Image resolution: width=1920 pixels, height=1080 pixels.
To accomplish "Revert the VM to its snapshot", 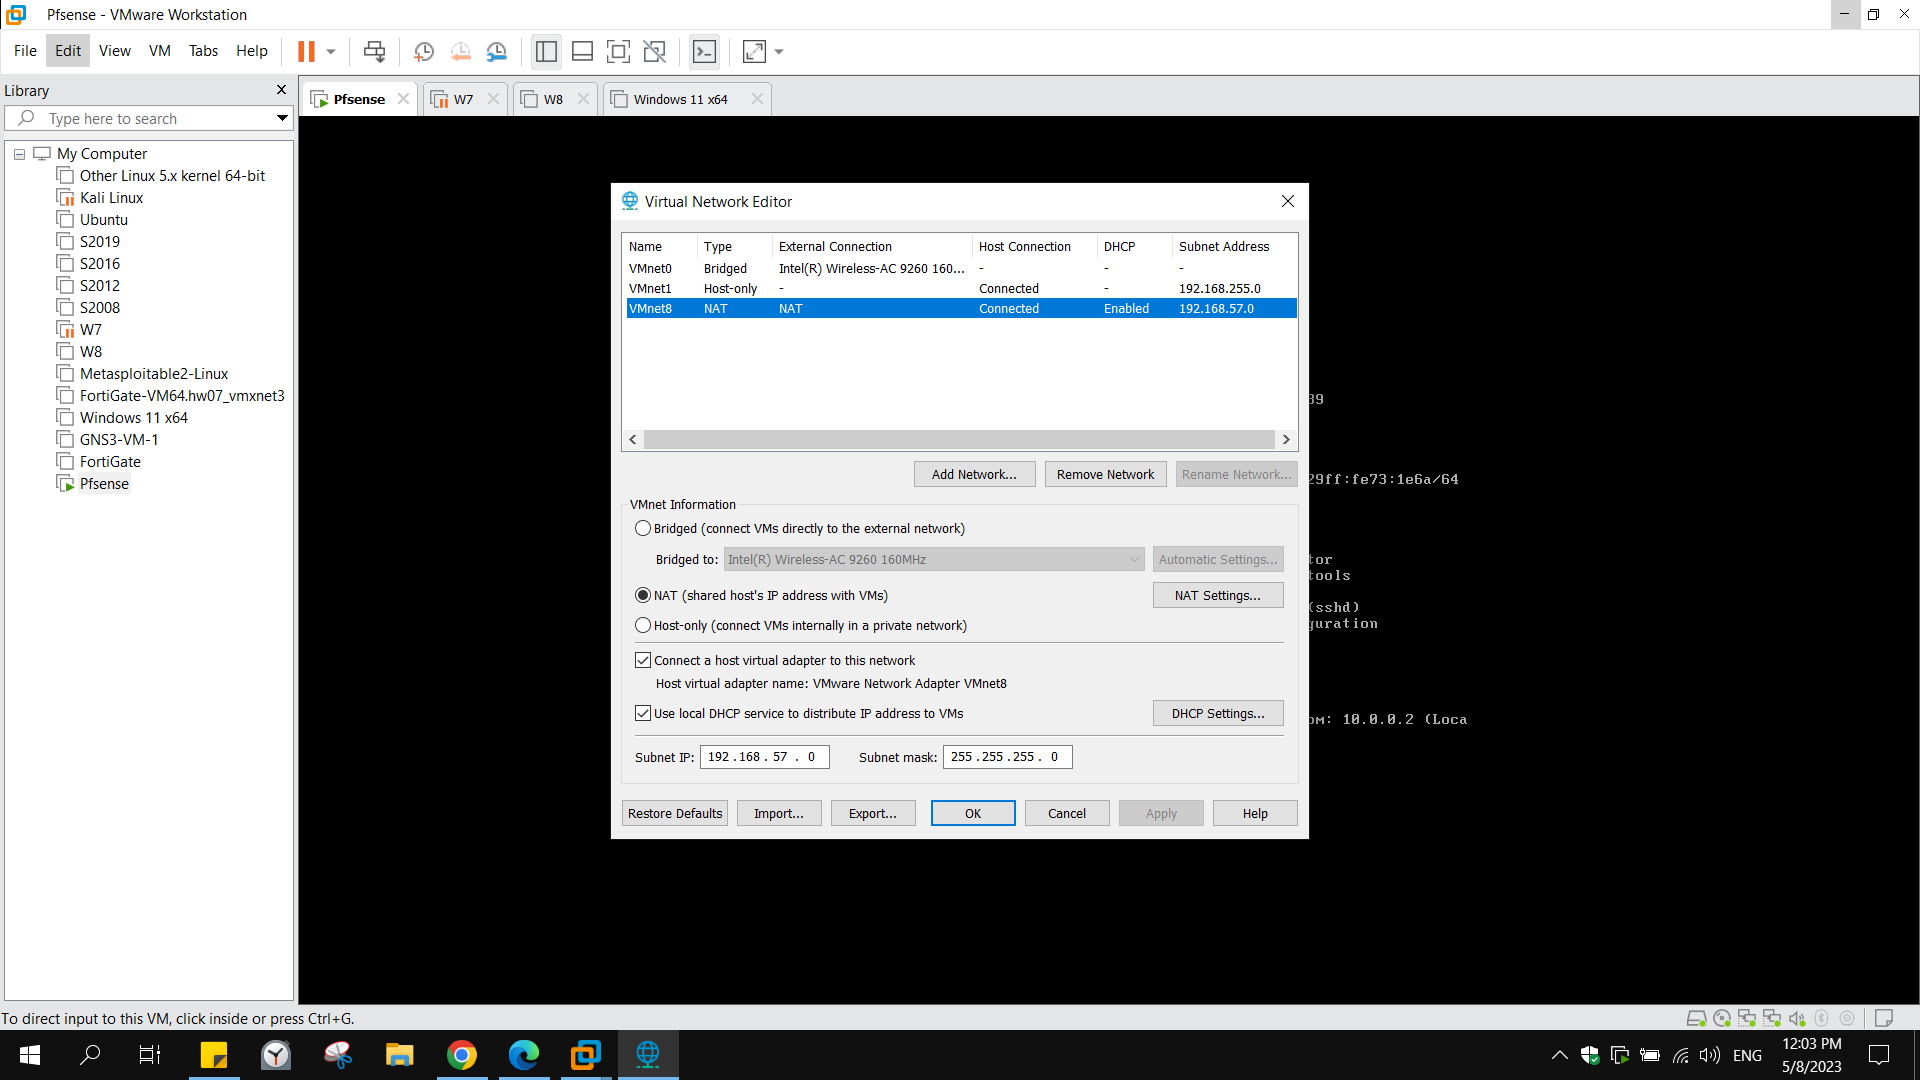I will click(461, 51).
